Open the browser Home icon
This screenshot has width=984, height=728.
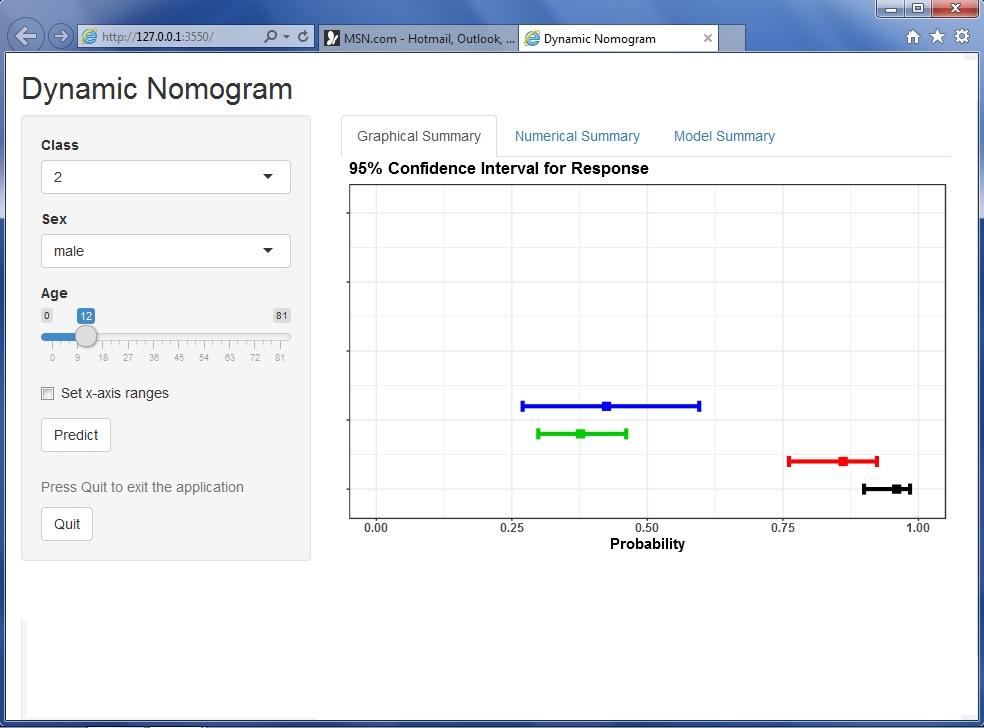tap(913, 36)
